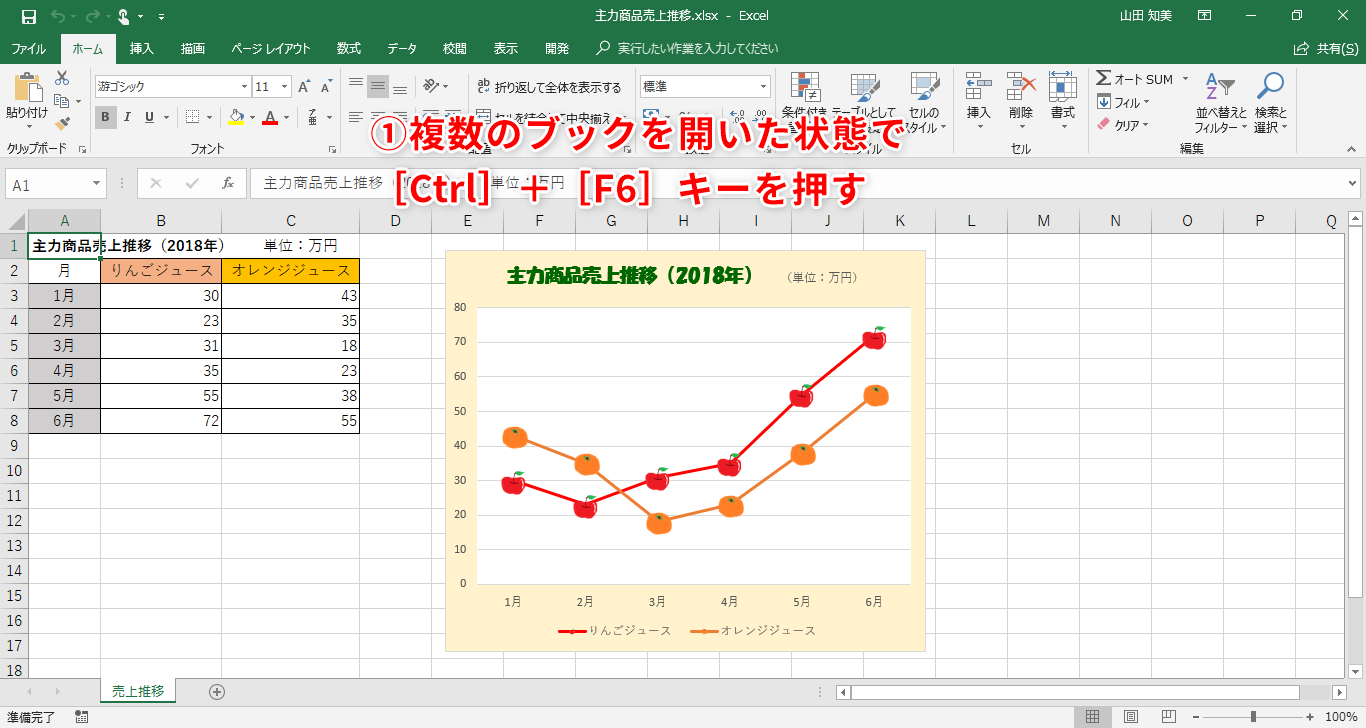Open the ファイル tab
This screenshot has height=728, width=1366.
coord(28,48)
